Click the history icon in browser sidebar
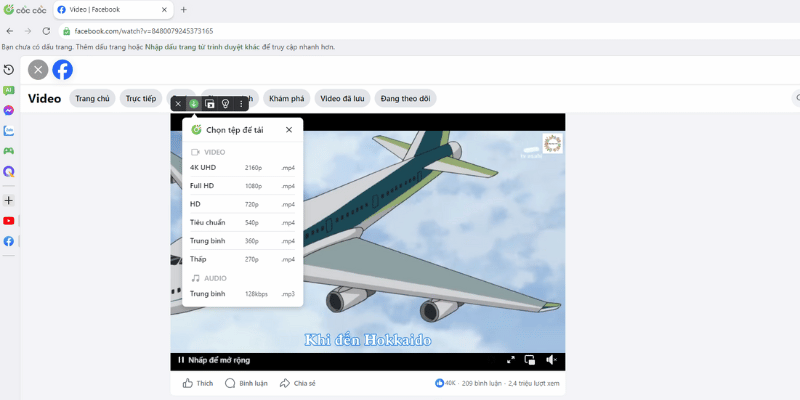Viewport: 800px width, 400px height. pos(9,69)
